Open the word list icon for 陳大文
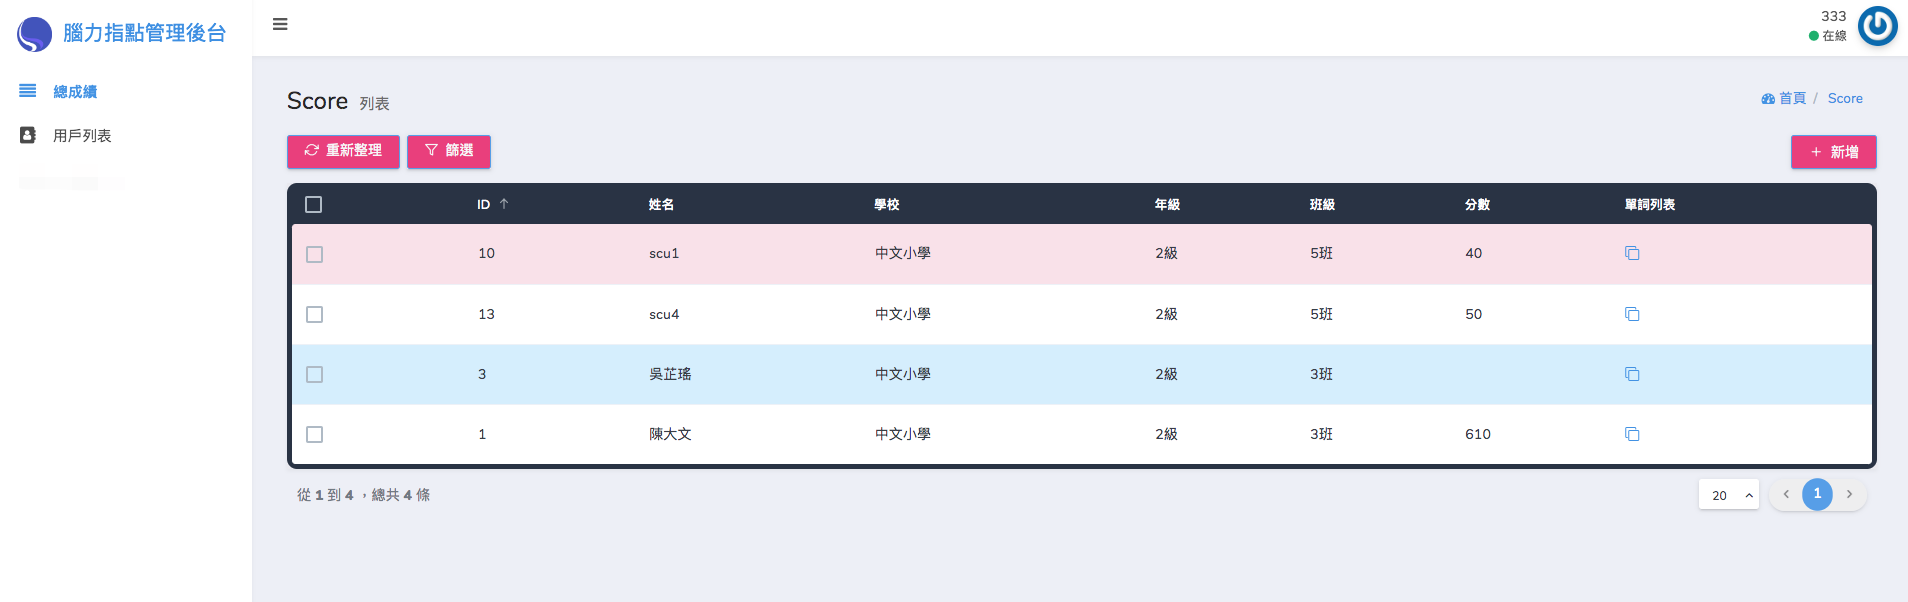This screenshot has height=602, width=1908. 1632,434
